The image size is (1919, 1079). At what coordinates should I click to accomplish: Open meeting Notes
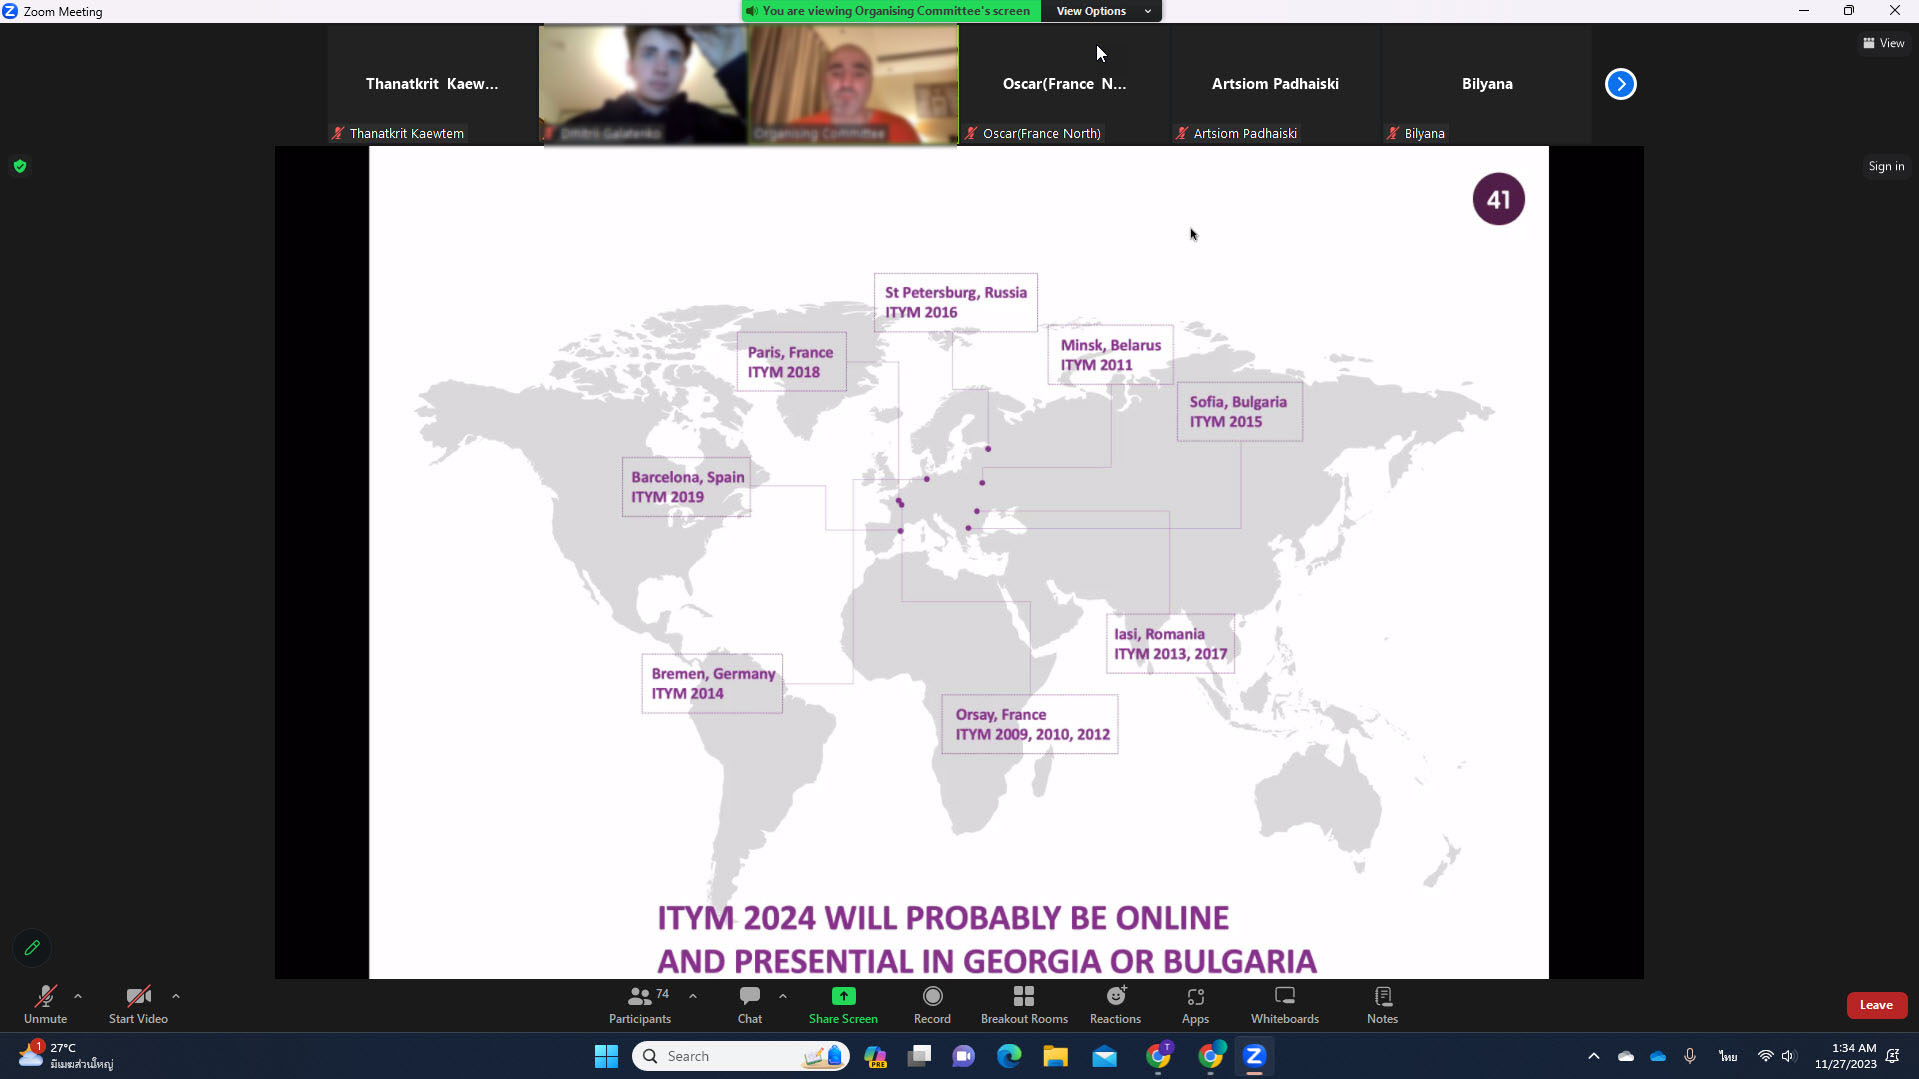pos(1382,1004)
